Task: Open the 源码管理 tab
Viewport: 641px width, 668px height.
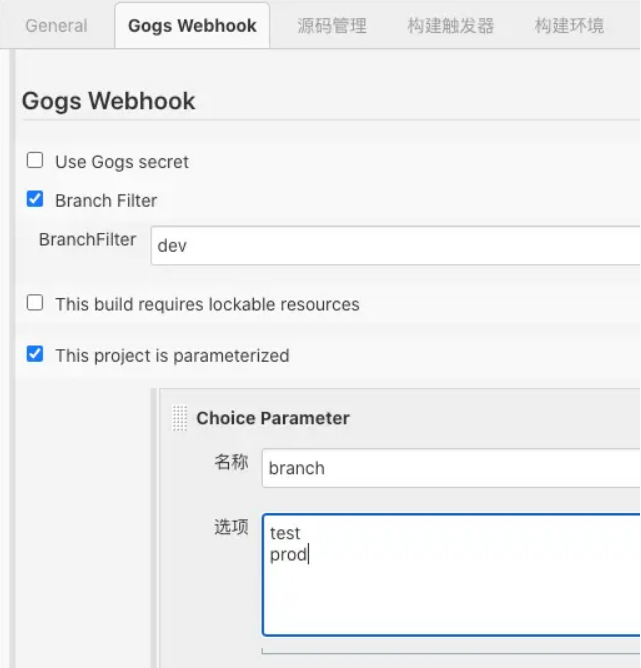Action: (331, 26)
